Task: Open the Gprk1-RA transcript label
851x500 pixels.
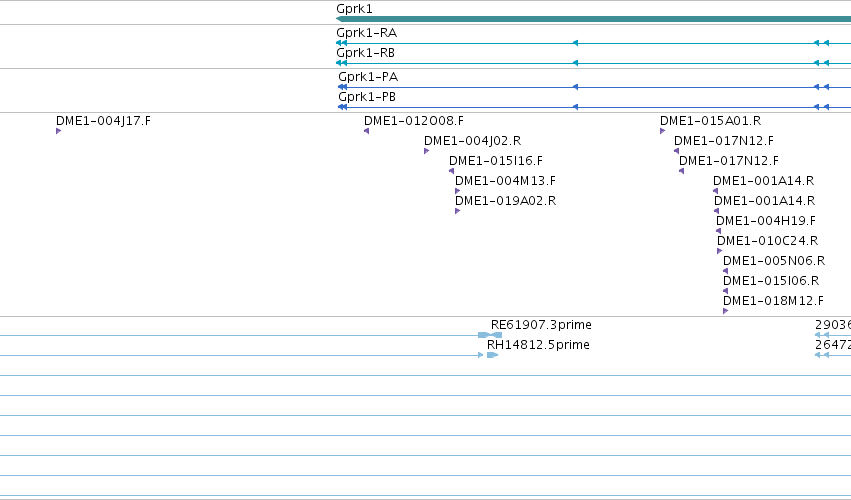Action: (367, 33)
